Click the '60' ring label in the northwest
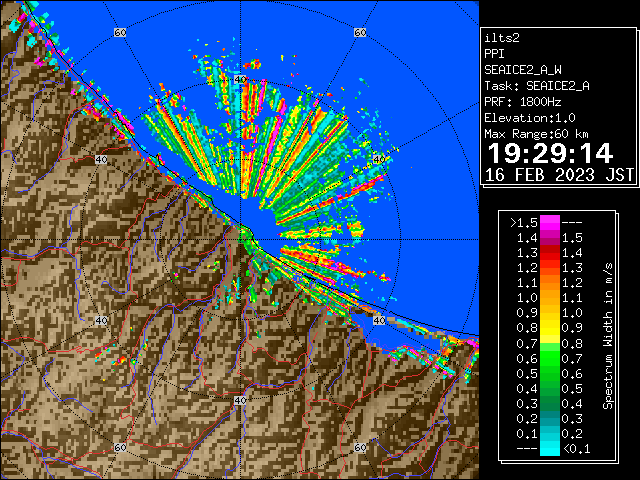Screen dimensions: 640x480 120,32
